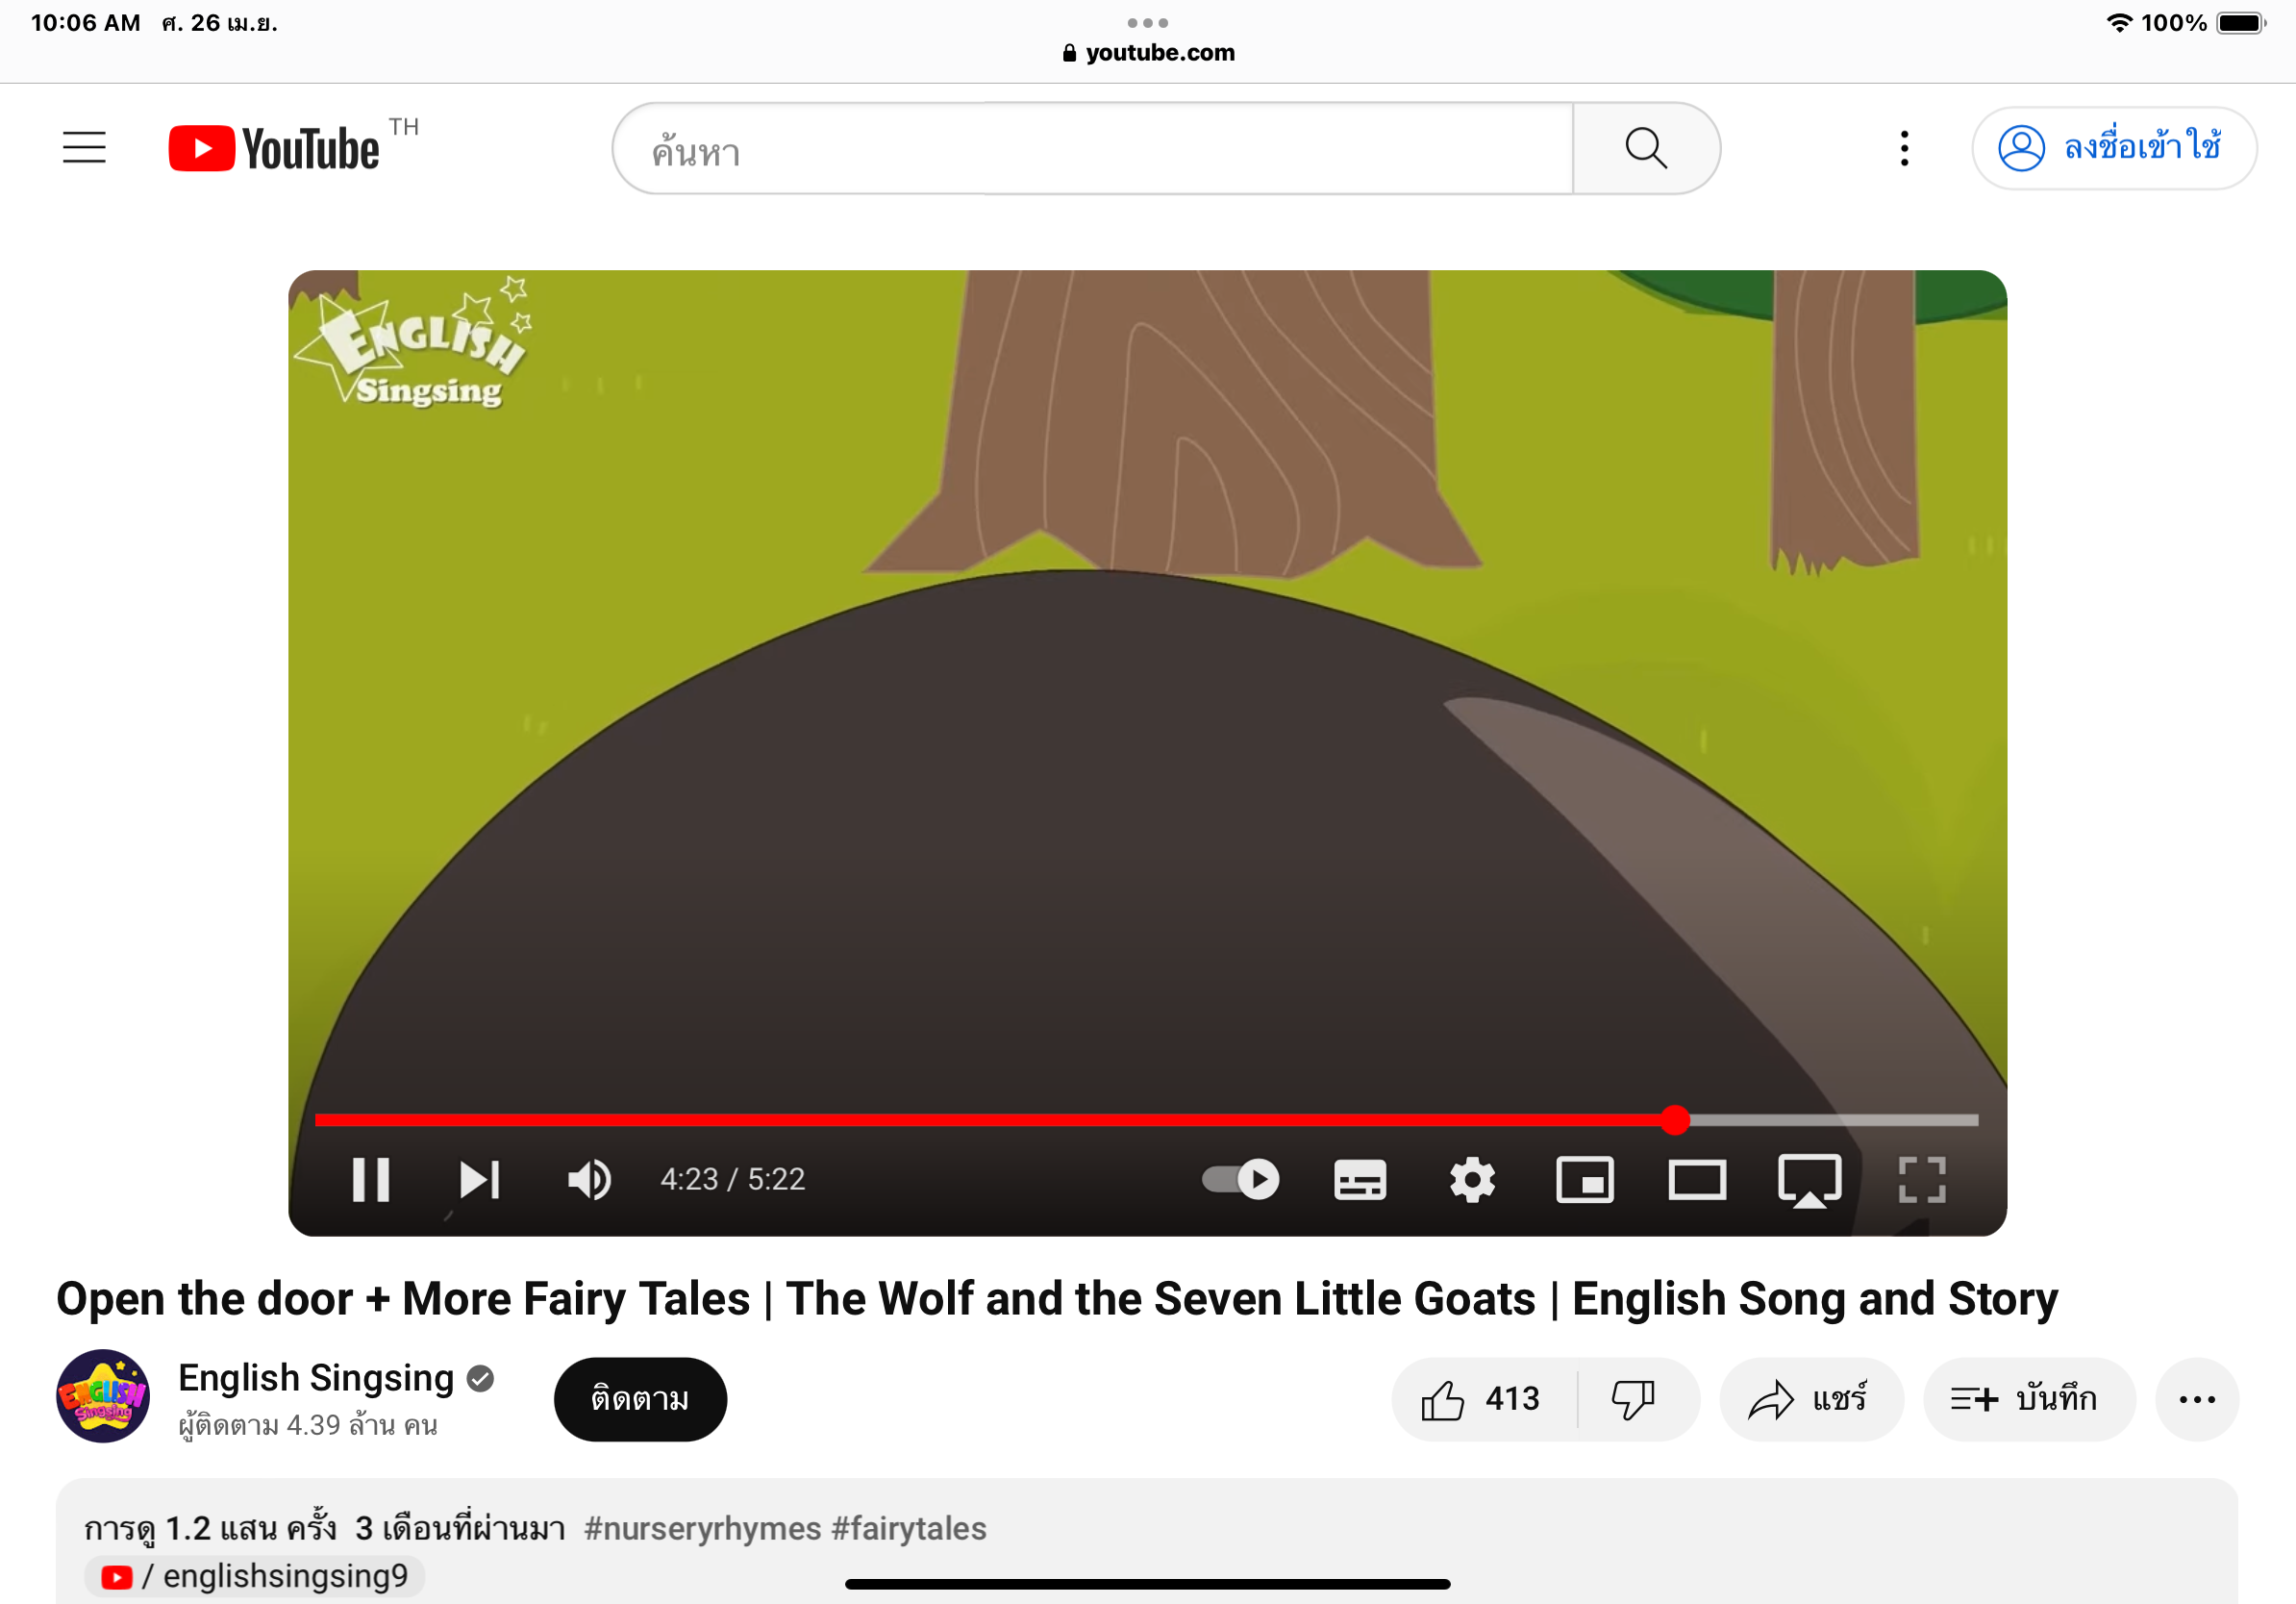
Task: Enter fullscreen mode
Action: click(x=1921, y=1180)
